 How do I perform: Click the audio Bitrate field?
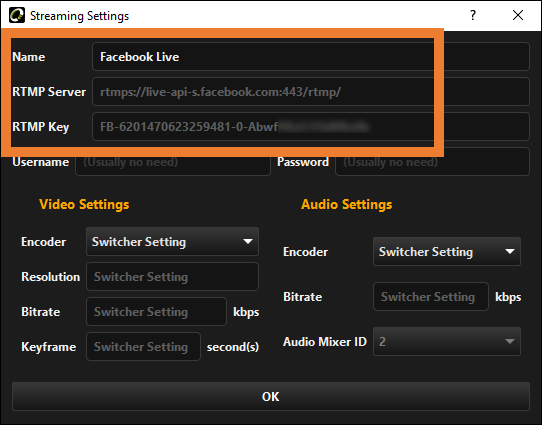[x=431, y=296]
